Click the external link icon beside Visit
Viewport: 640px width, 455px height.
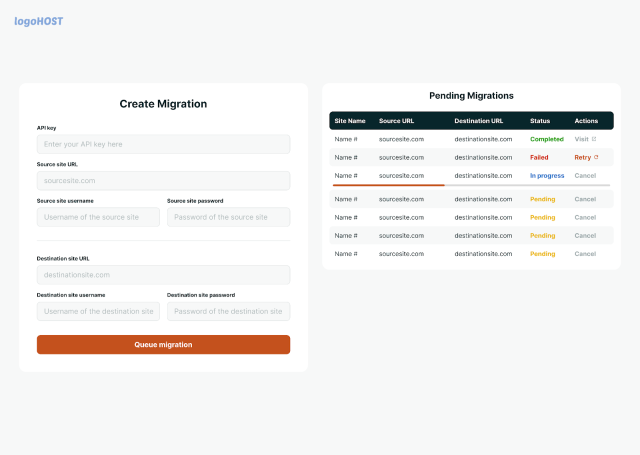(x=594, y=139)
